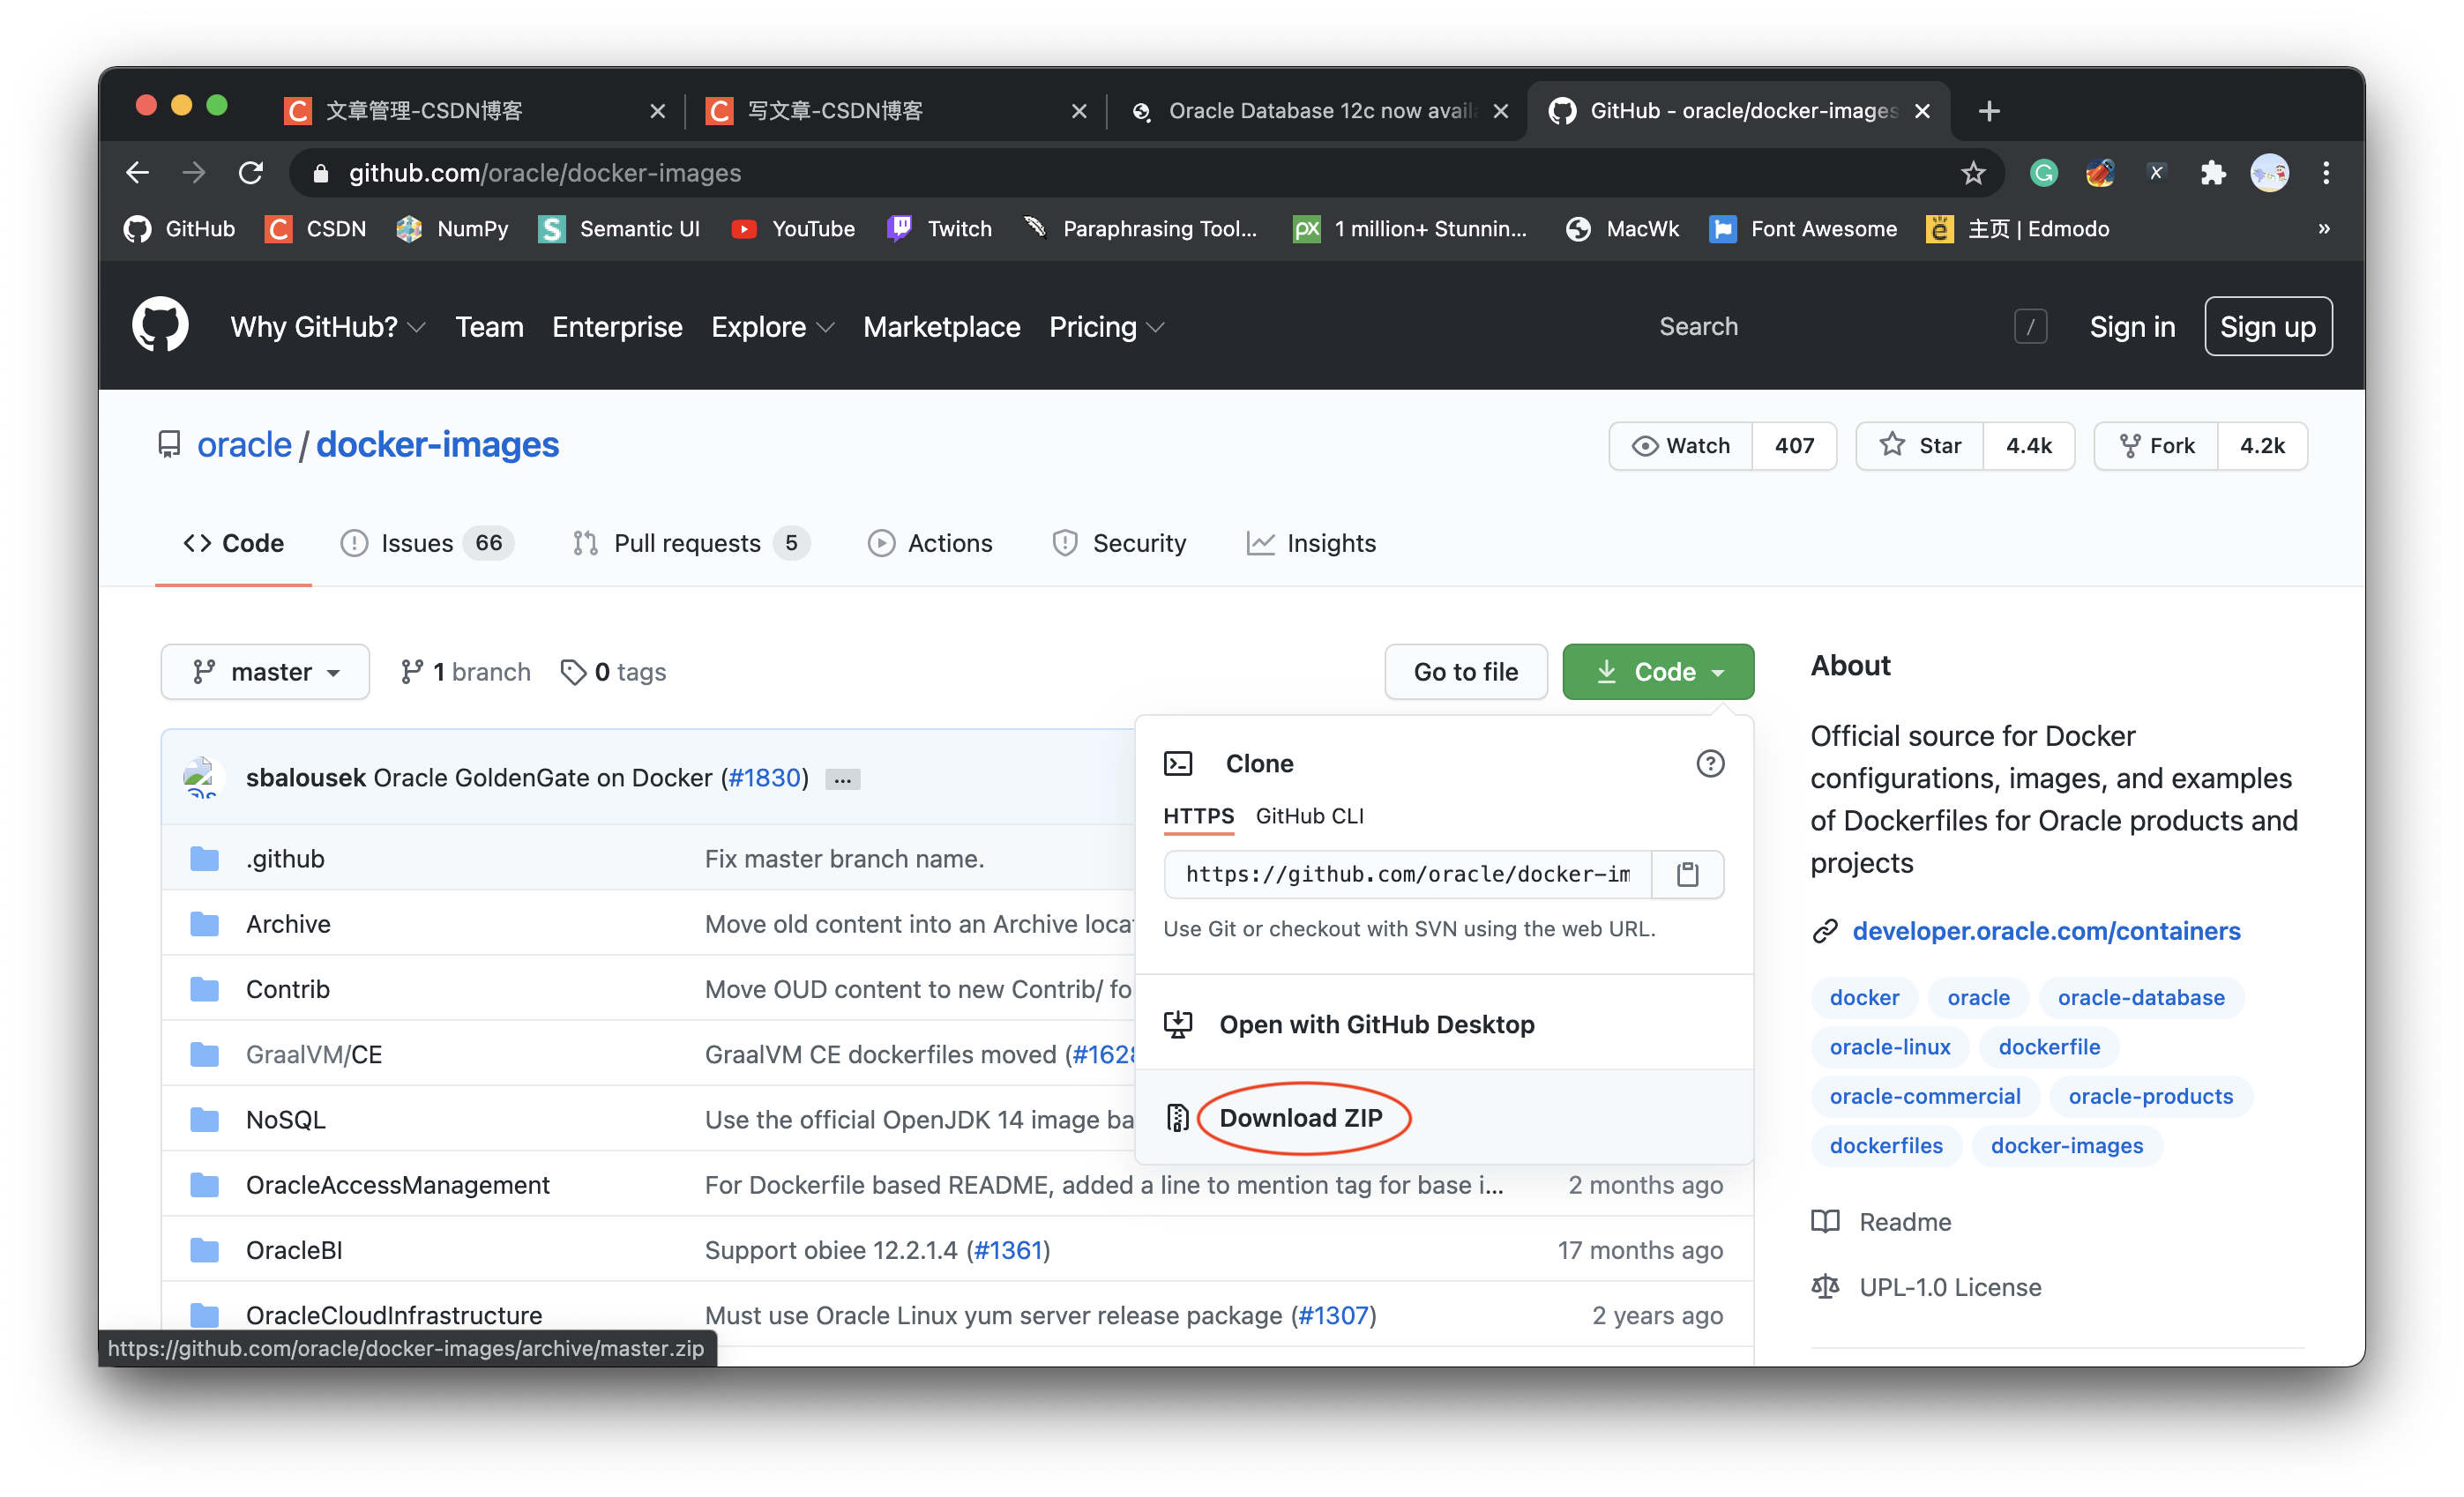The height and width of the screenshot is (1497, 2464).
Task: Click Download ZIP
Action: [1300, 1118]
